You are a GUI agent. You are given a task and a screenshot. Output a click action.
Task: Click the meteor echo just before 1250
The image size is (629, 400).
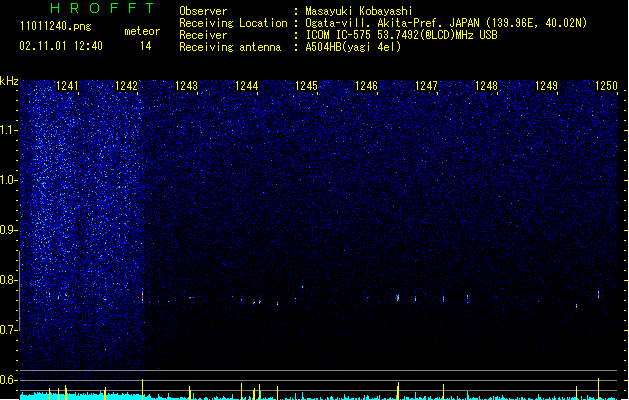click(x=599, y=294)
